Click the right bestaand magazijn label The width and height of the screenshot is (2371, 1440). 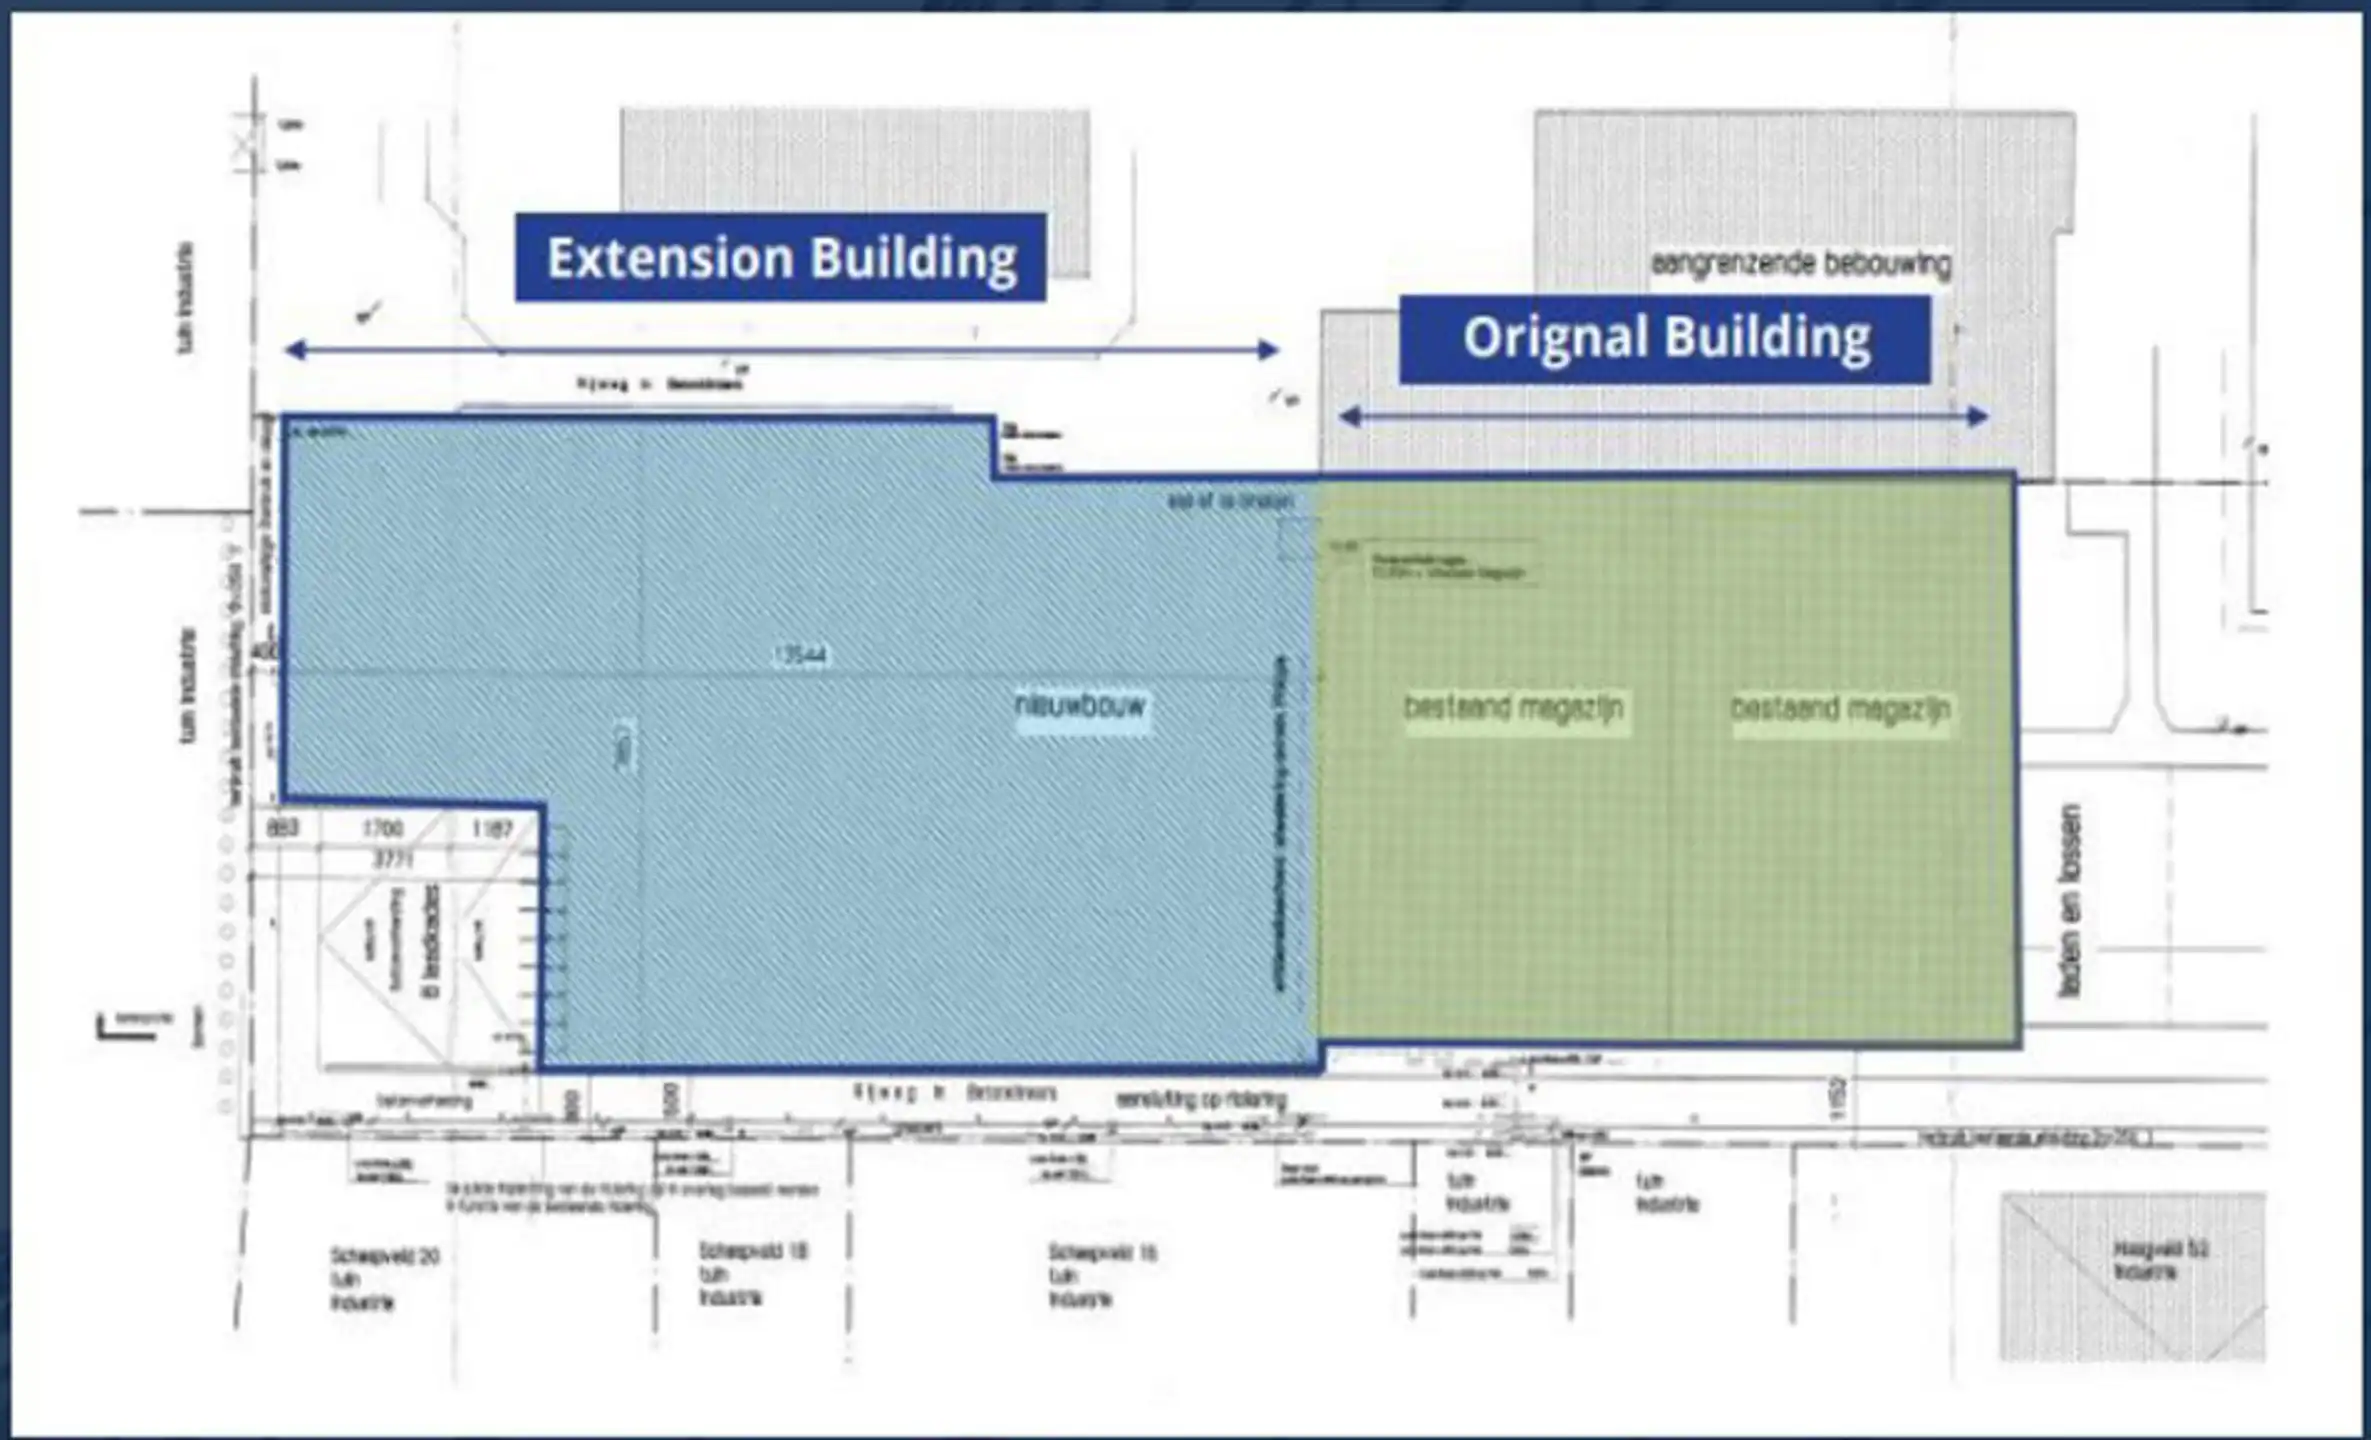click(1840, 710)
